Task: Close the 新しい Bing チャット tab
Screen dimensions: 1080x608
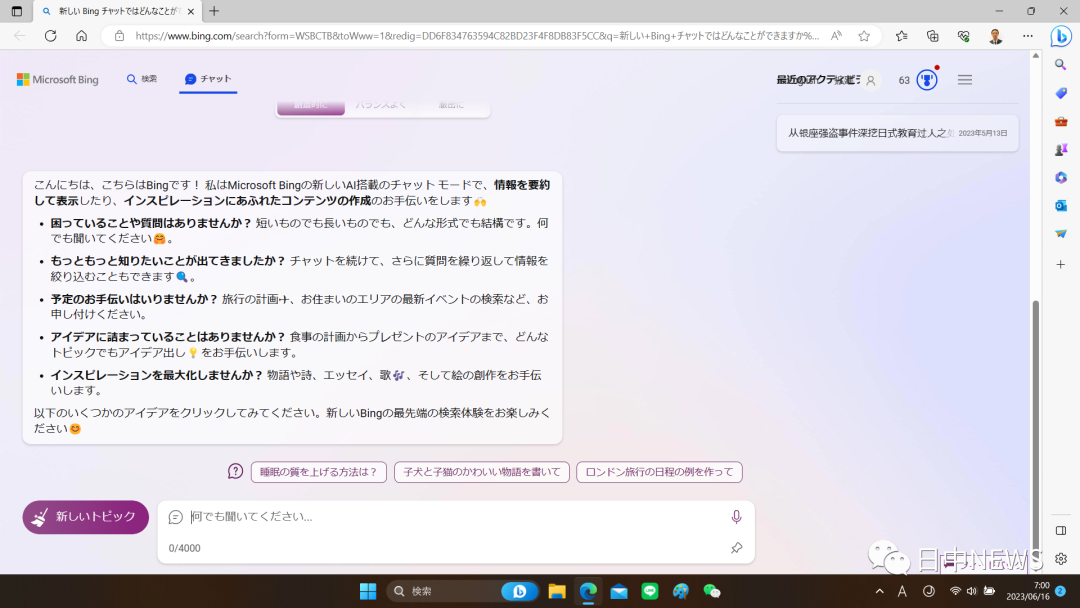Action: pos(191,12)
